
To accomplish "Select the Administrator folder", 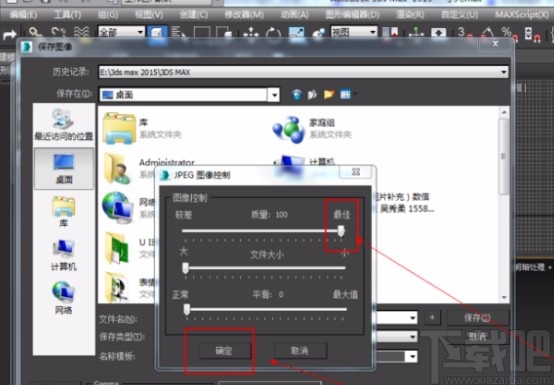I will tap(148, 167).
